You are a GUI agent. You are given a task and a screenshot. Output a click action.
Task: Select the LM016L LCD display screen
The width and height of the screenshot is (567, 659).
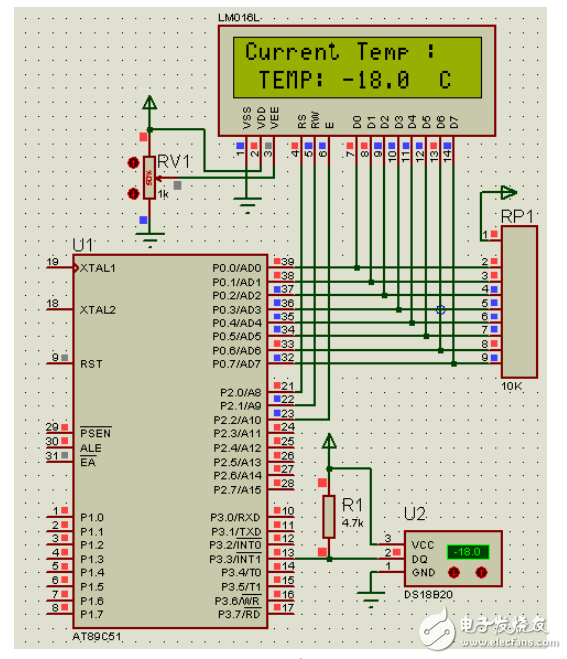357,68
